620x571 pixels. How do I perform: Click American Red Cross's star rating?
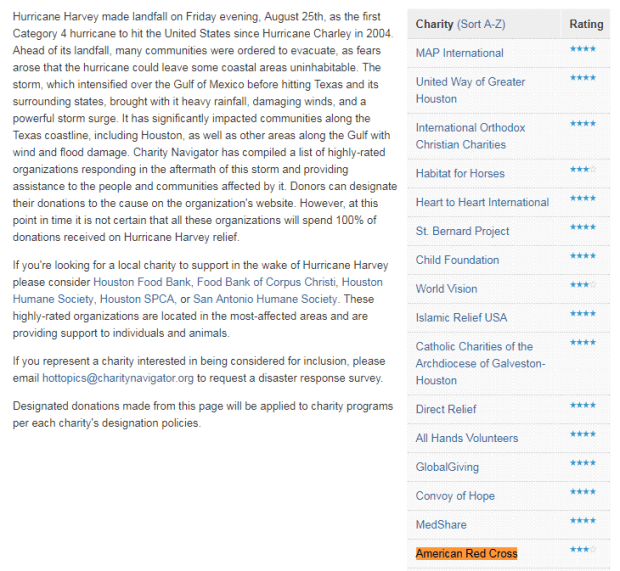point(582,550)
